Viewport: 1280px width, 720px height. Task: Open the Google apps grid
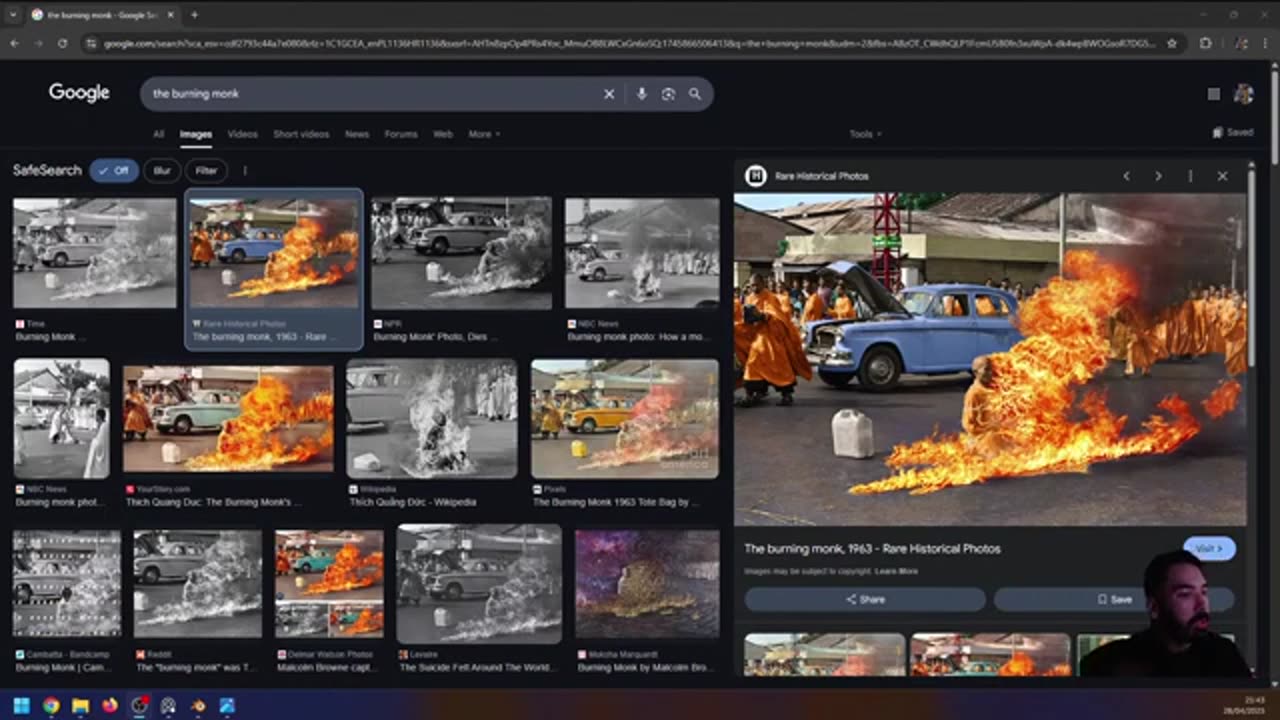point(1214,94)
